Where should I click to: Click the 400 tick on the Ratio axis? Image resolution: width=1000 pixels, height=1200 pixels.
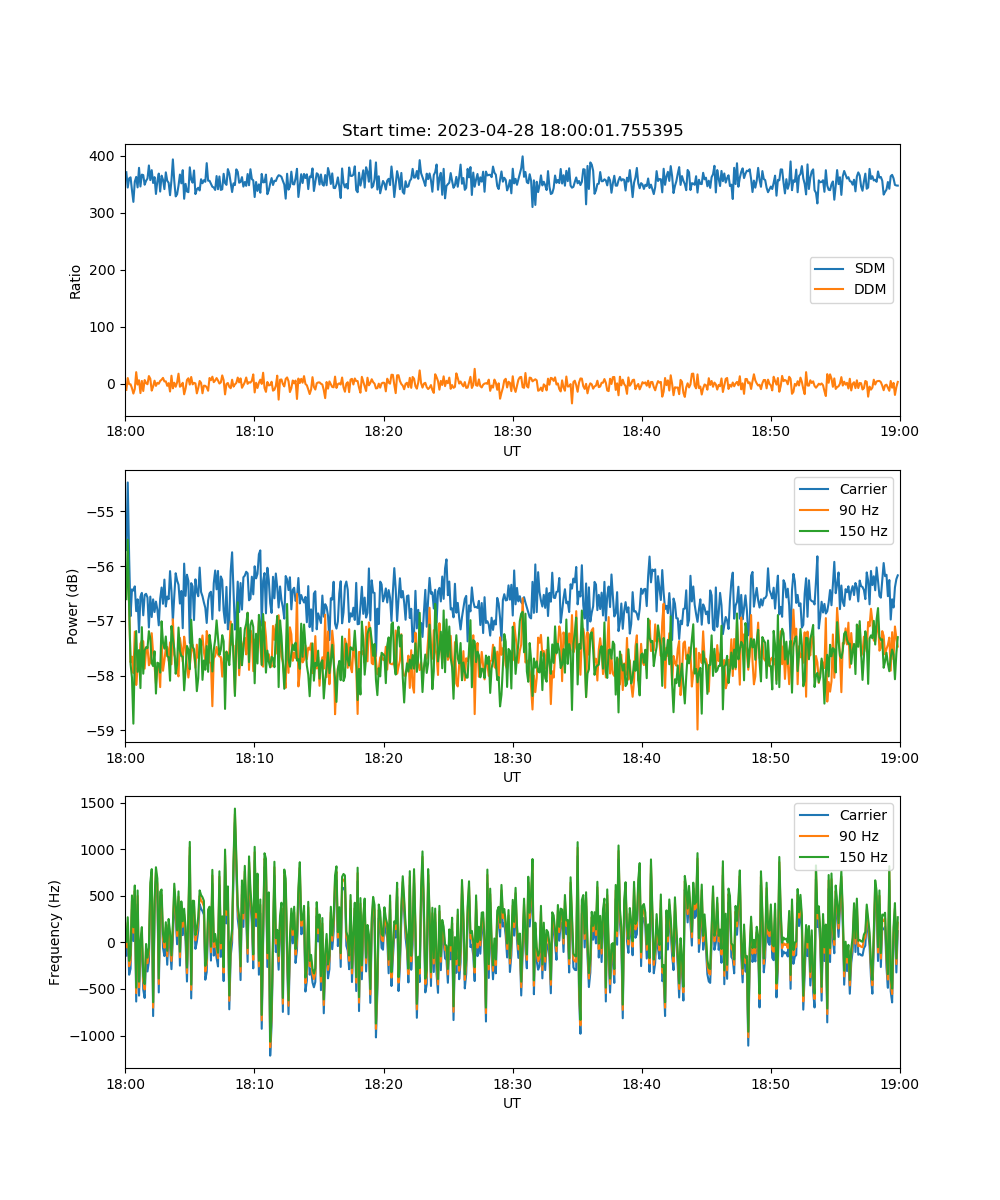pos(104,156)
